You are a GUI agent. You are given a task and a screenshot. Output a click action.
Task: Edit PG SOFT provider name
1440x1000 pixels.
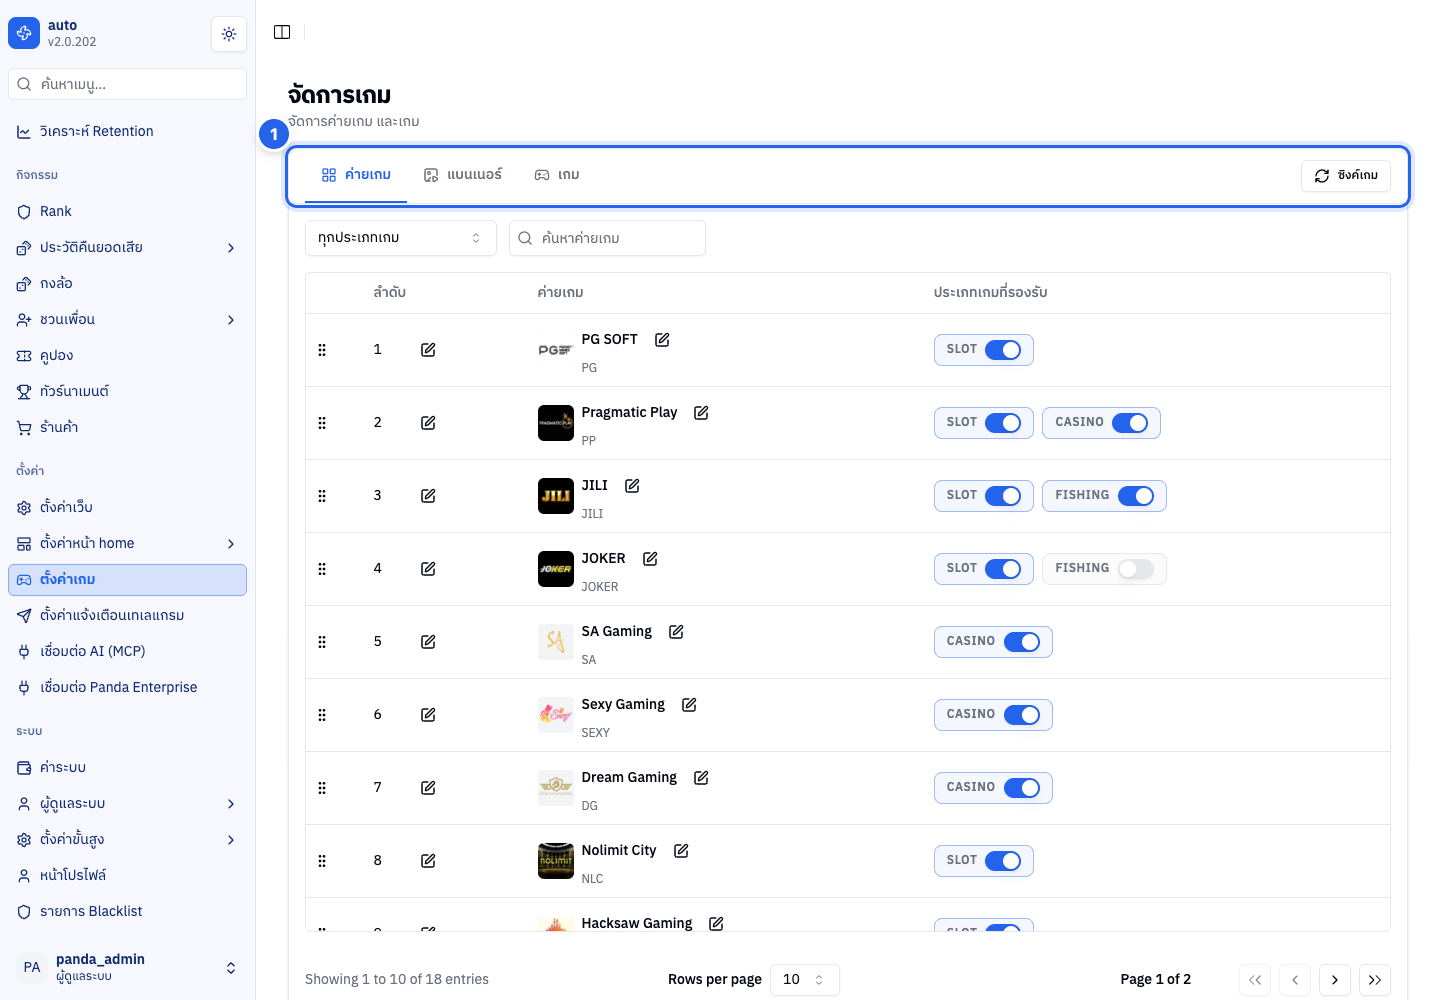(x=662, y=340)
